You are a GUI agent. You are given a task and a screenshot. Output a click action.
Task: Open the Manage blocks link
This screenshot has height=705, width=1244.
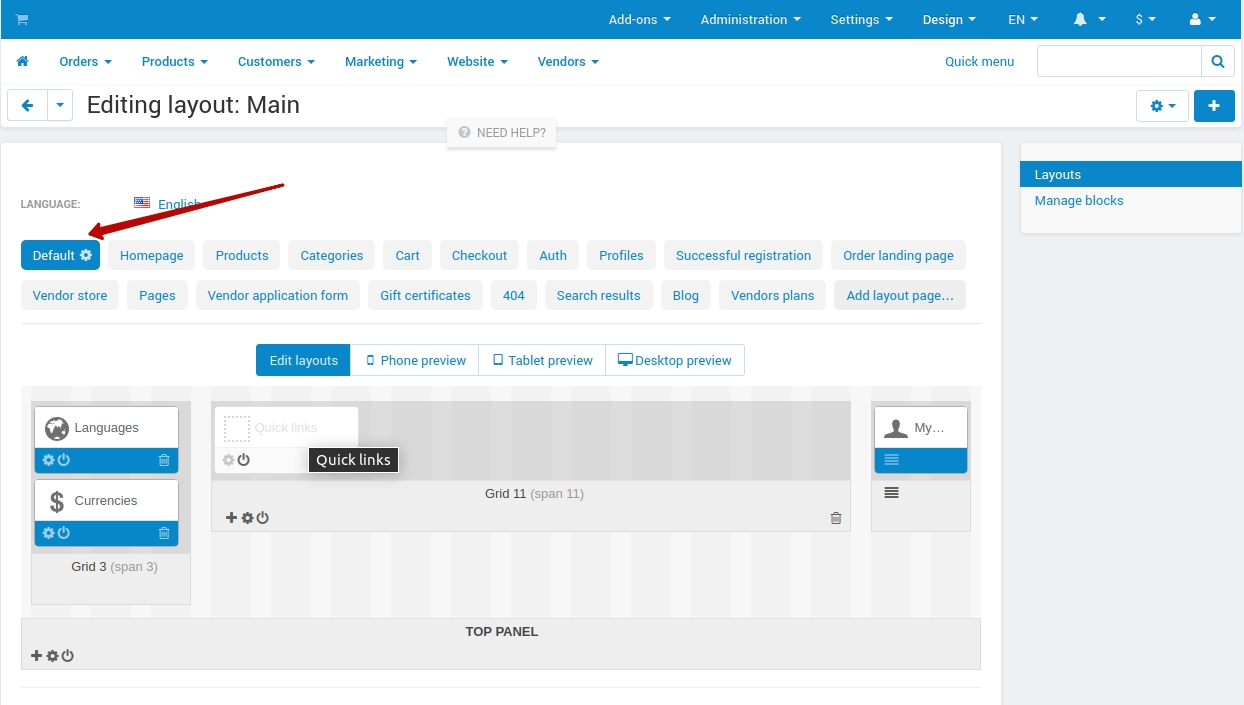pos(1079,200)
